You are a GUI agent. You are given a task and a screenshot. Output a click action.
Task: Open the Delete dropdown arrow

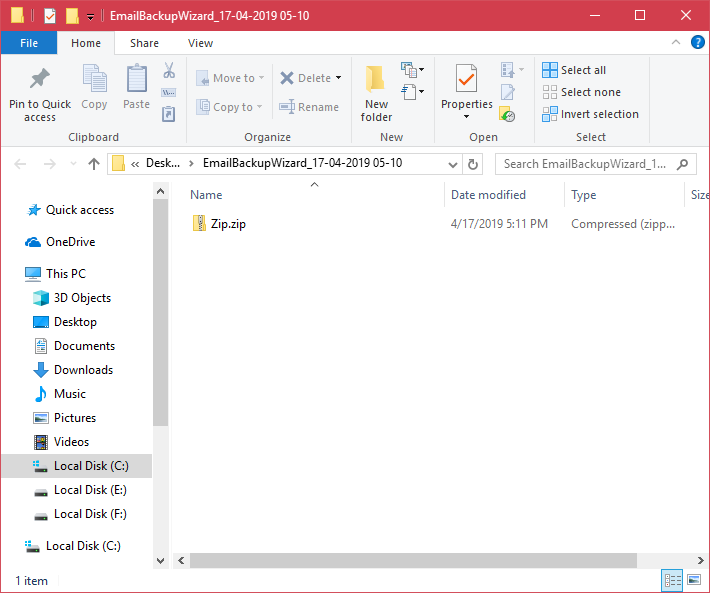338,78
